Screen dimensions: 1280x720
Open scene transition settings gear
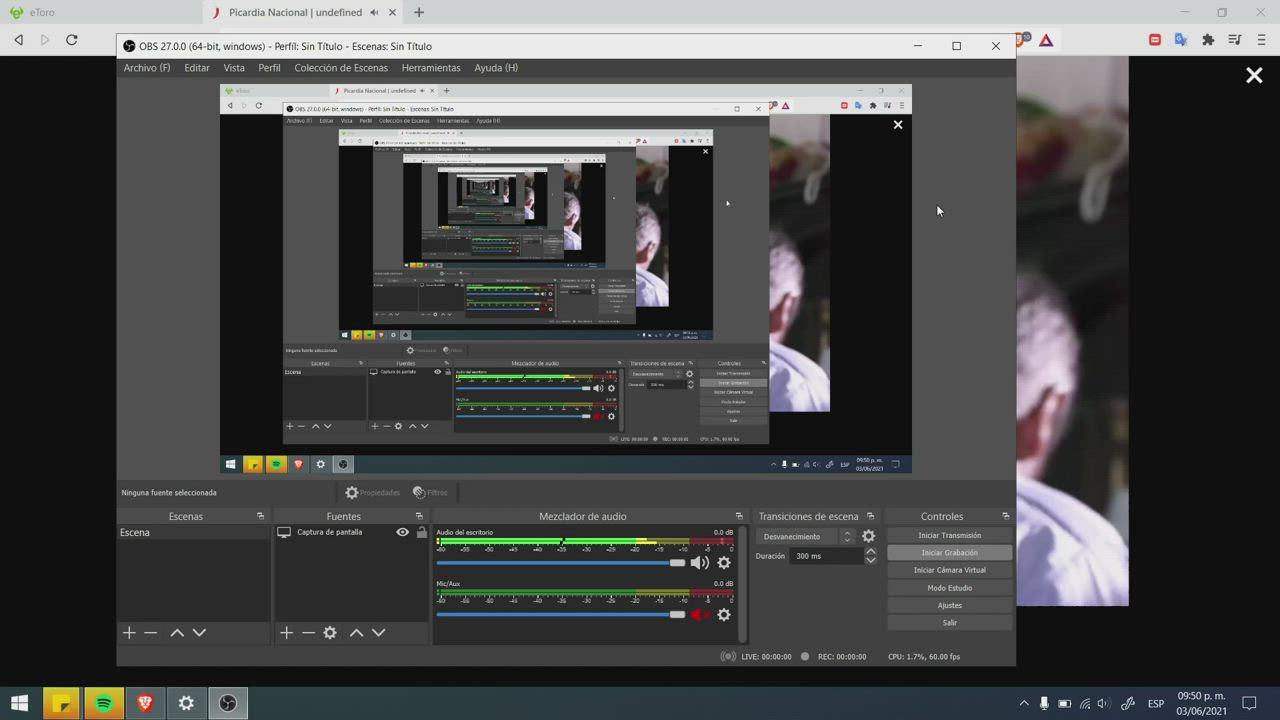[x=868, y=536]
